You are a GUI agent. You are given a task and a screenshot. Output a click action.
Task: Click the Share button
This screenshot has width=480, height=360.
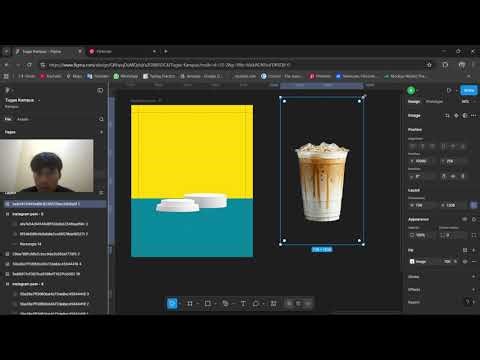coord(469,90)
